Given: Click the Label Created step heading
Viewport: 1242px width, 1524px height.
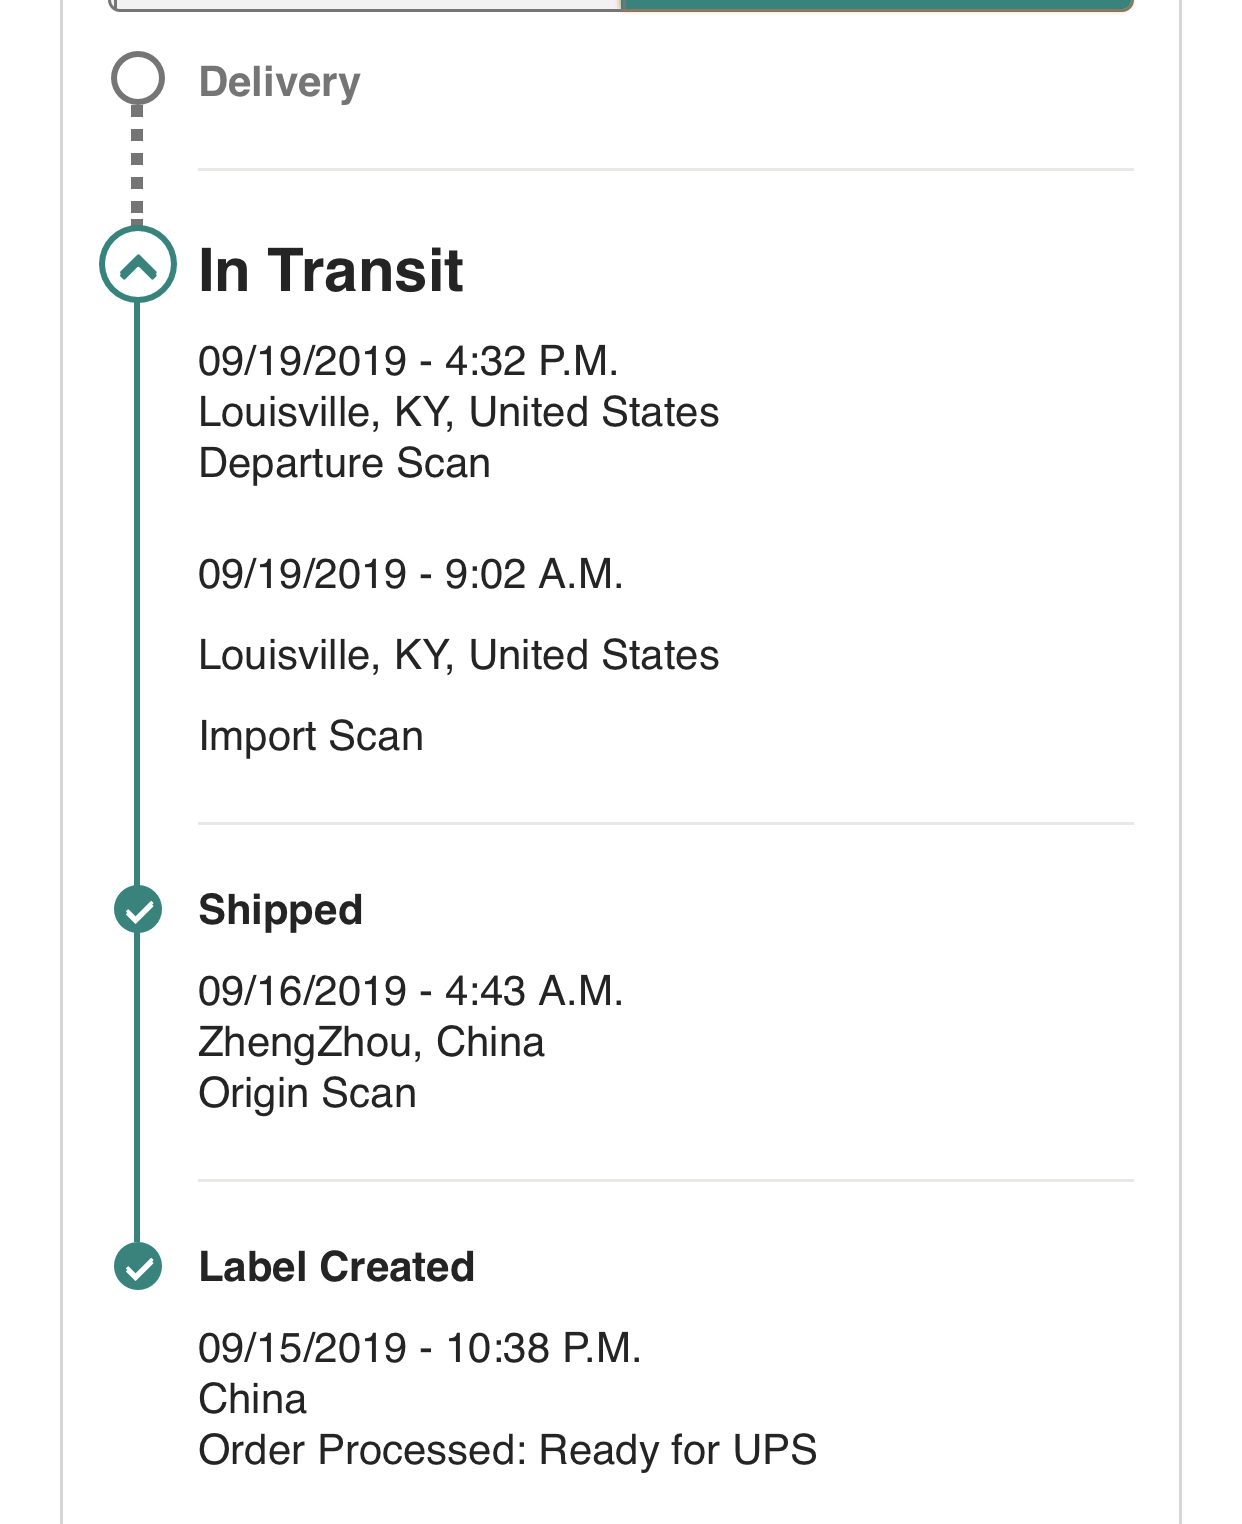Looking at the screenshot, I should pos(337,1267).
